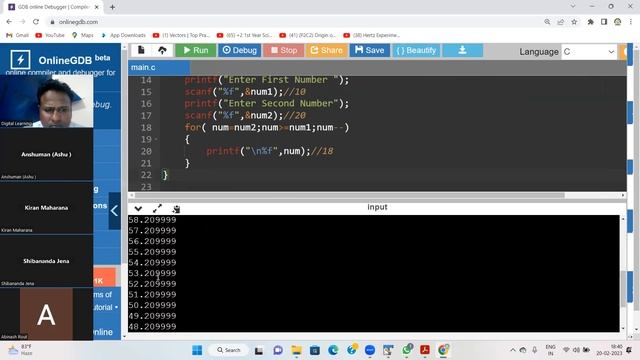Collapse the left sidebar arrow
Image resolution: width=640 pixels, height=360 pixels.
pyautogui.click(x=115, y=211)
